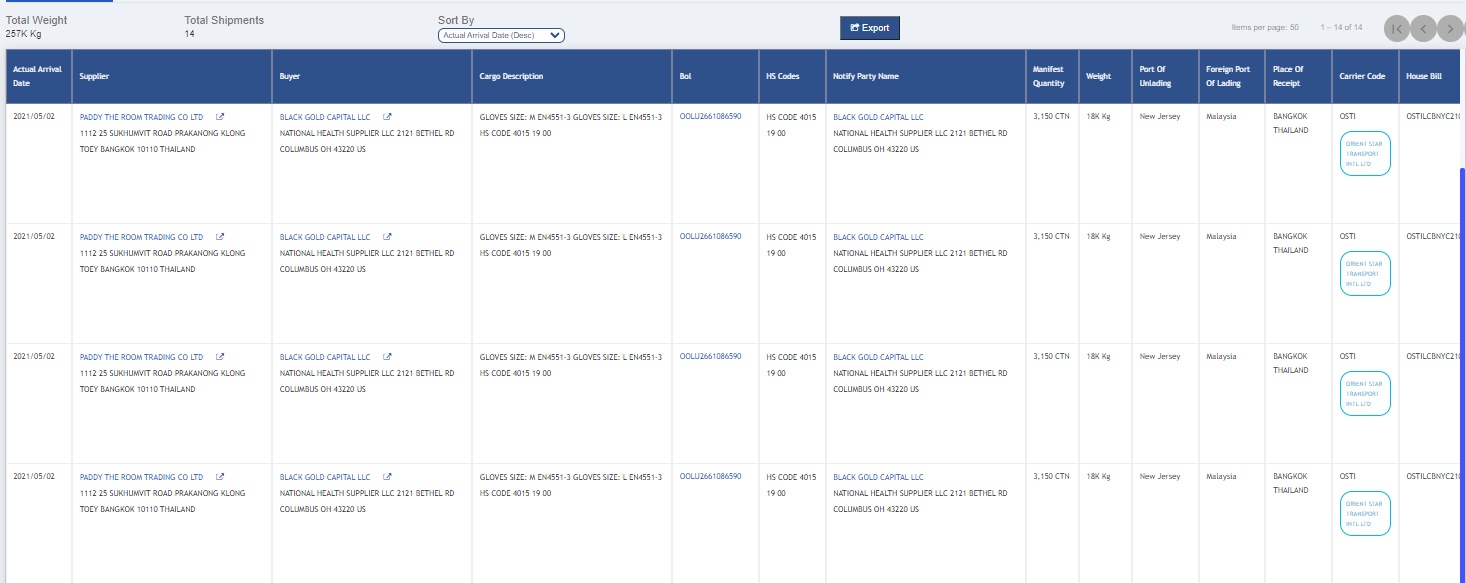Click the Manifest Quantity column header
1466x583 pixels.
pyautogui.click(x=1048, y=76)
